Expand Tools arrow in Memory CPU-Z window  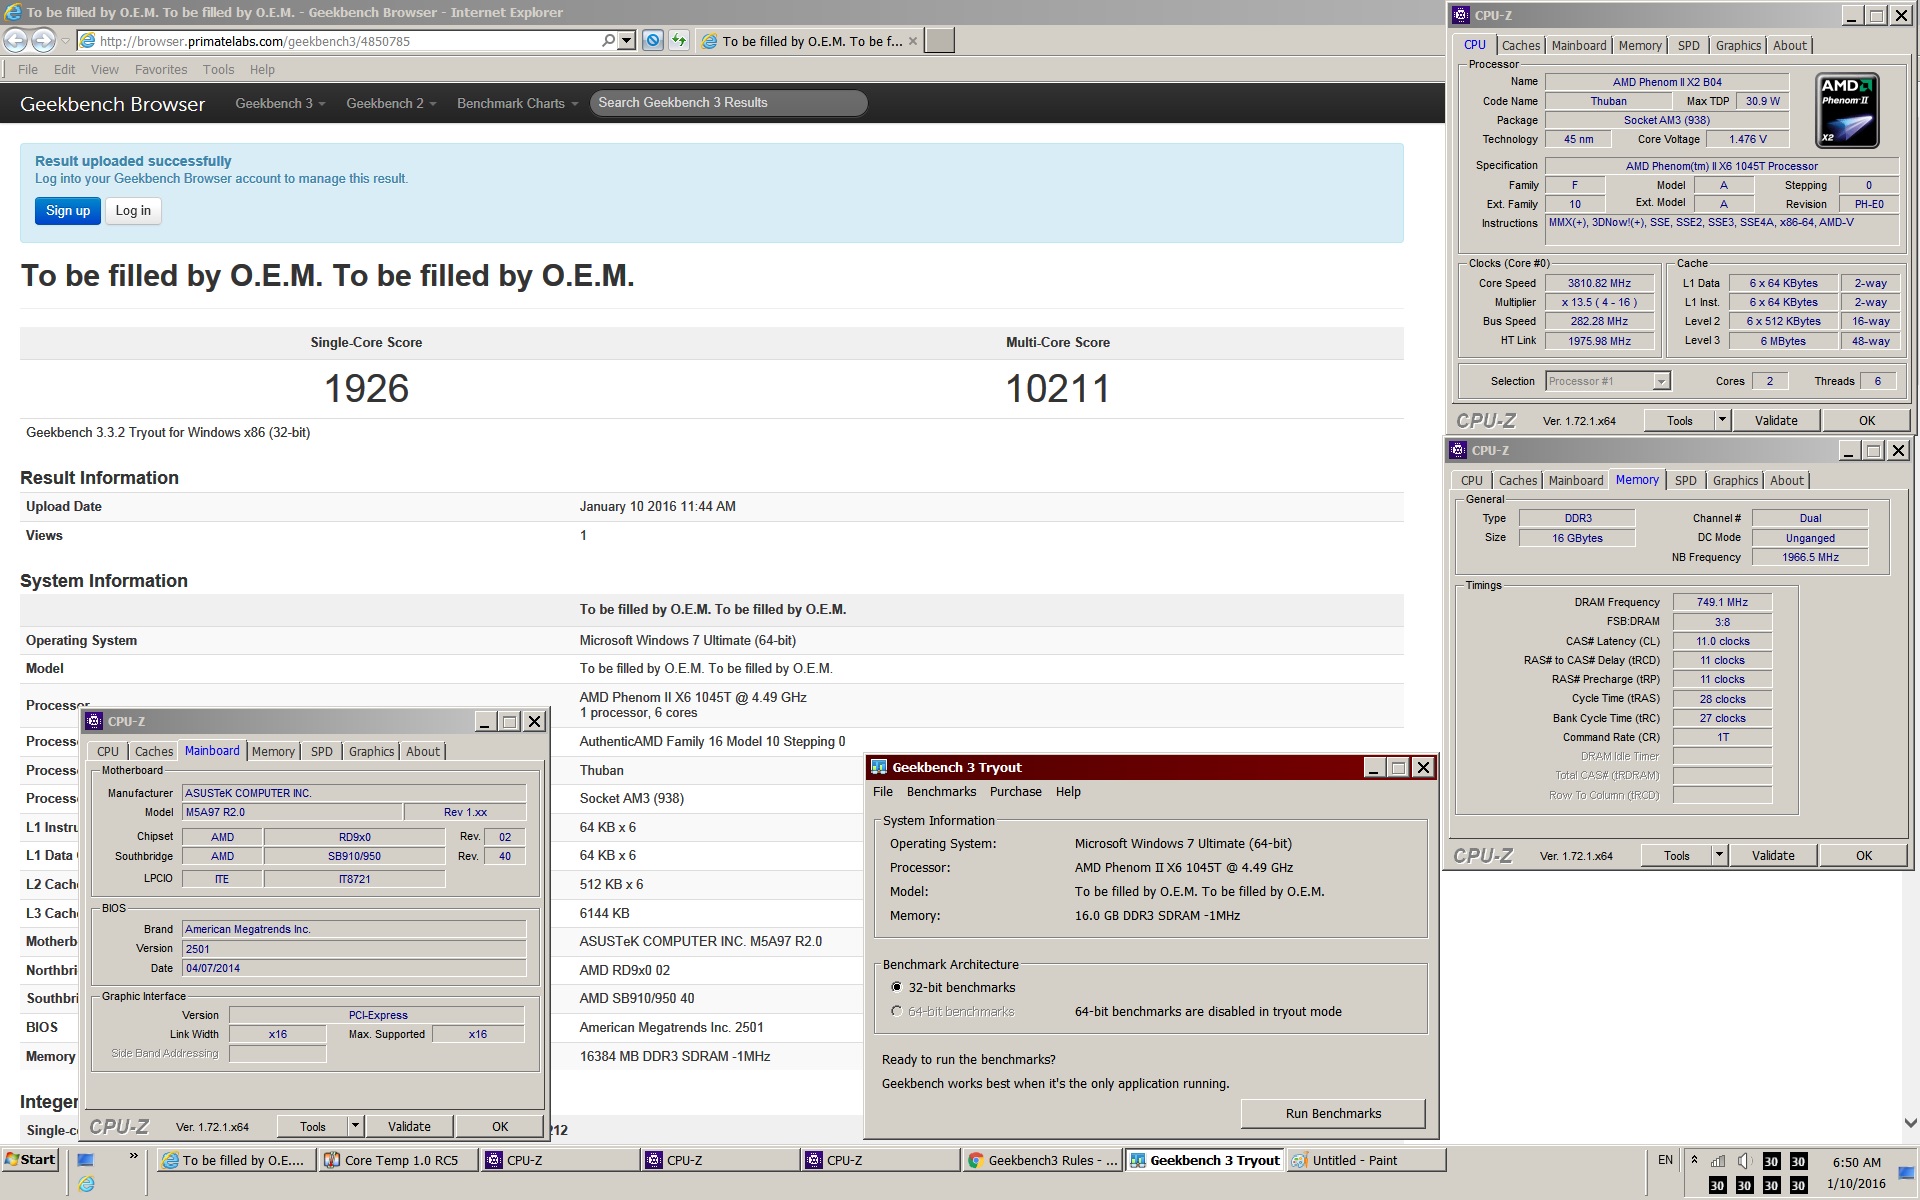coord(1719,855)
